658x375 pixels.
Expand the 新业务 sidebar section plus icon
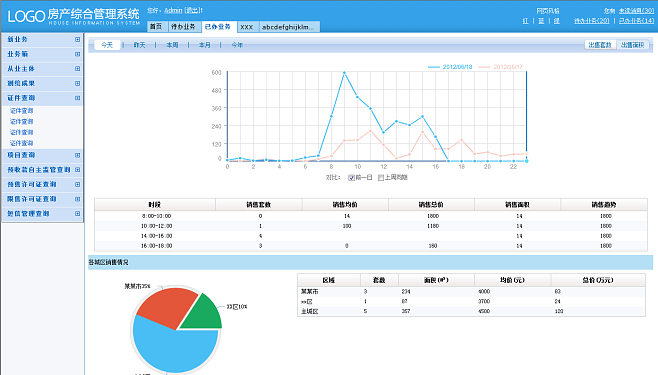[77, 39]
